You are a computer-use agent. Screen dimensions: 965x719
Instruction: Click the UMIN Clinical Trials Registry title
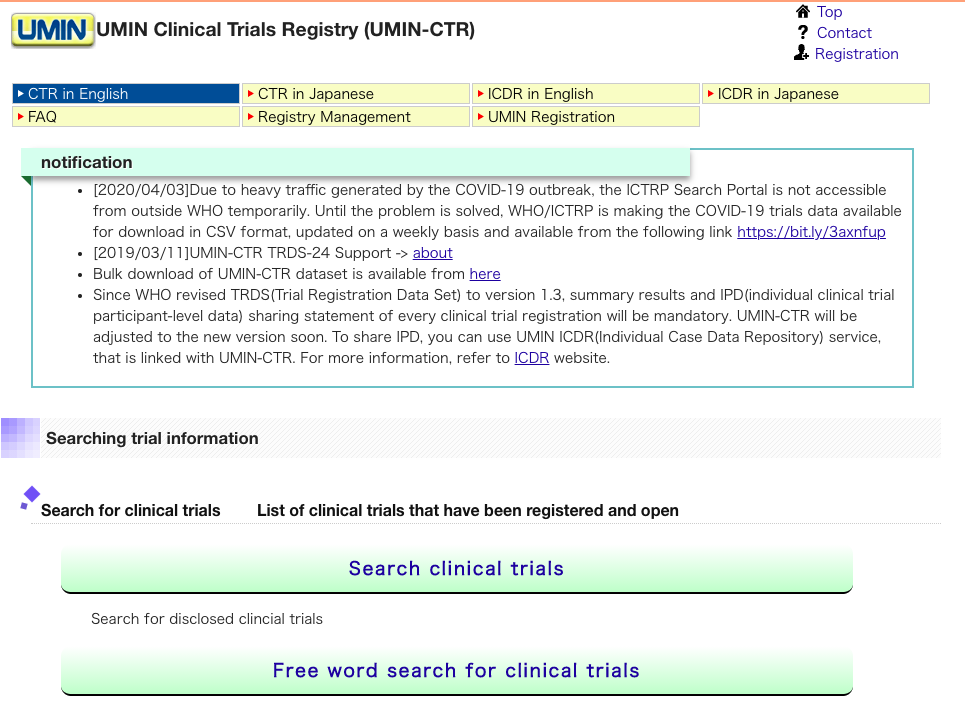pos(286,30)
